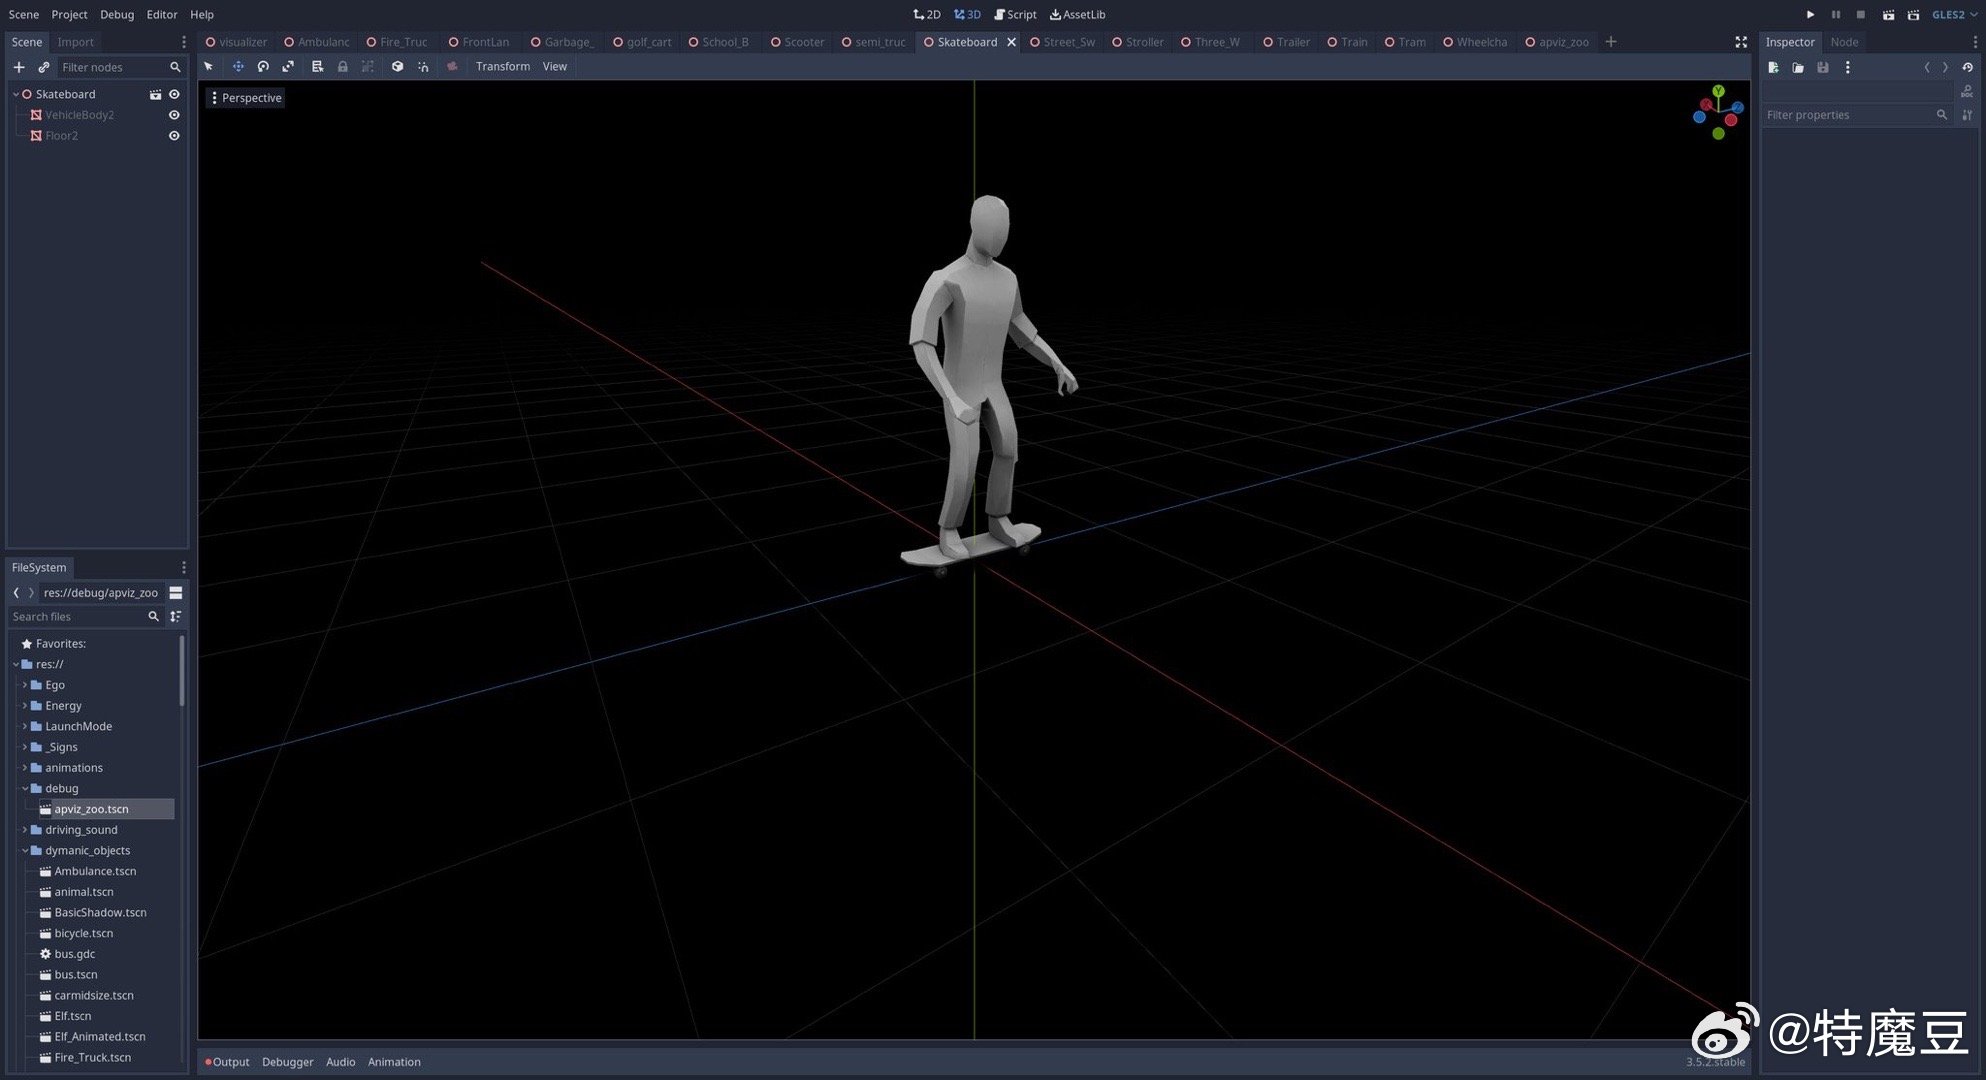Expand the Ego folder

tap(25, 685)
